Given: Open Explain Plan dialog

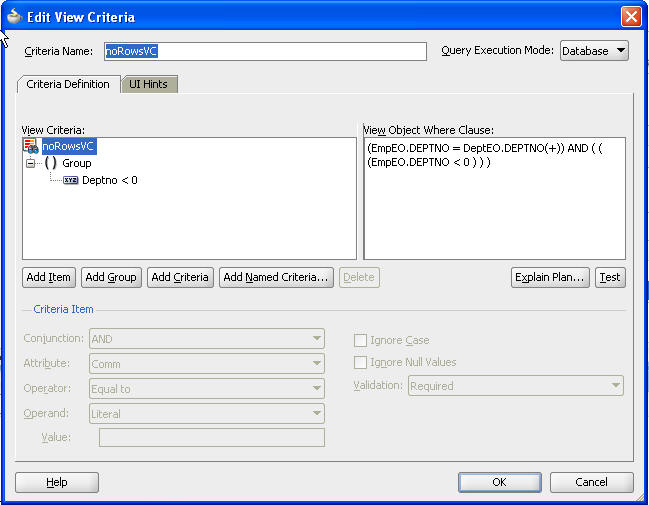Looking at the screenshot, I should click(550, 277).
